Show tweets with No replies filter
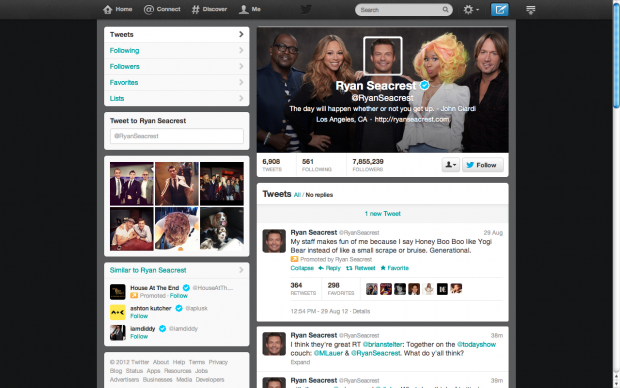620x388 pixels. click(319, 195)
